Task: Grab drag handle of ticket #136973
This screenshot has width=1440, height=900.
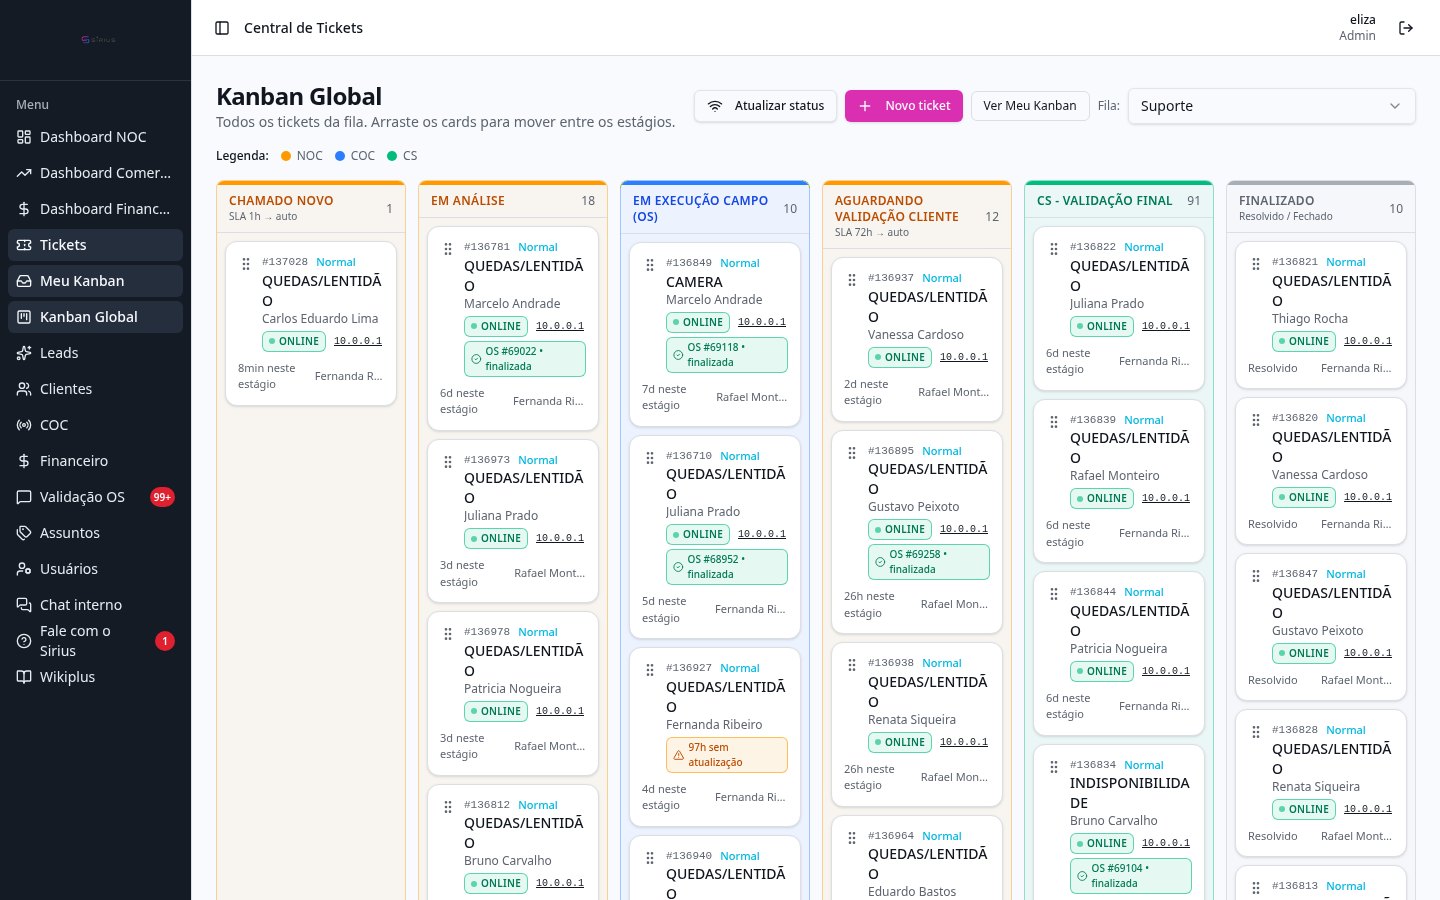Action: [x=448, y=462]
